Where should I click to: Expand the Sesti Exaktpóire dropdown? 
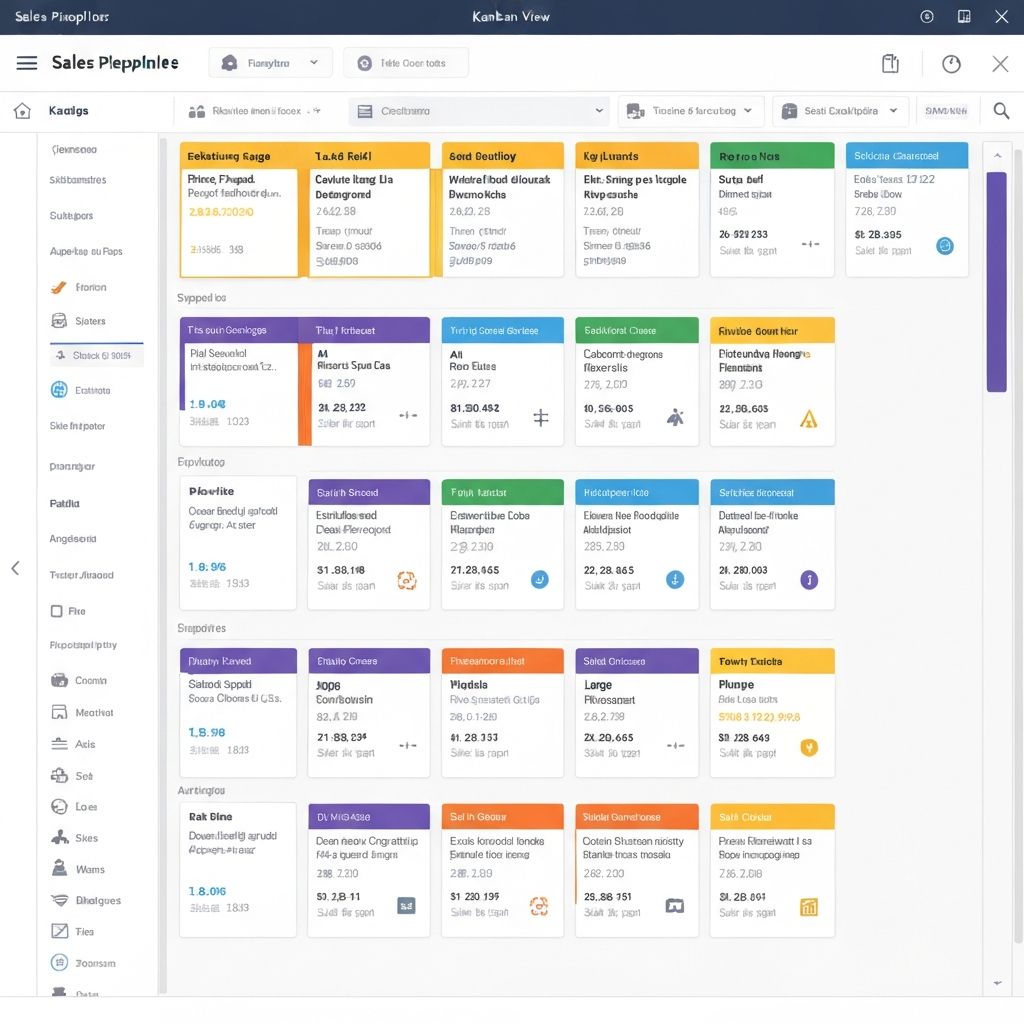(842, 111)
